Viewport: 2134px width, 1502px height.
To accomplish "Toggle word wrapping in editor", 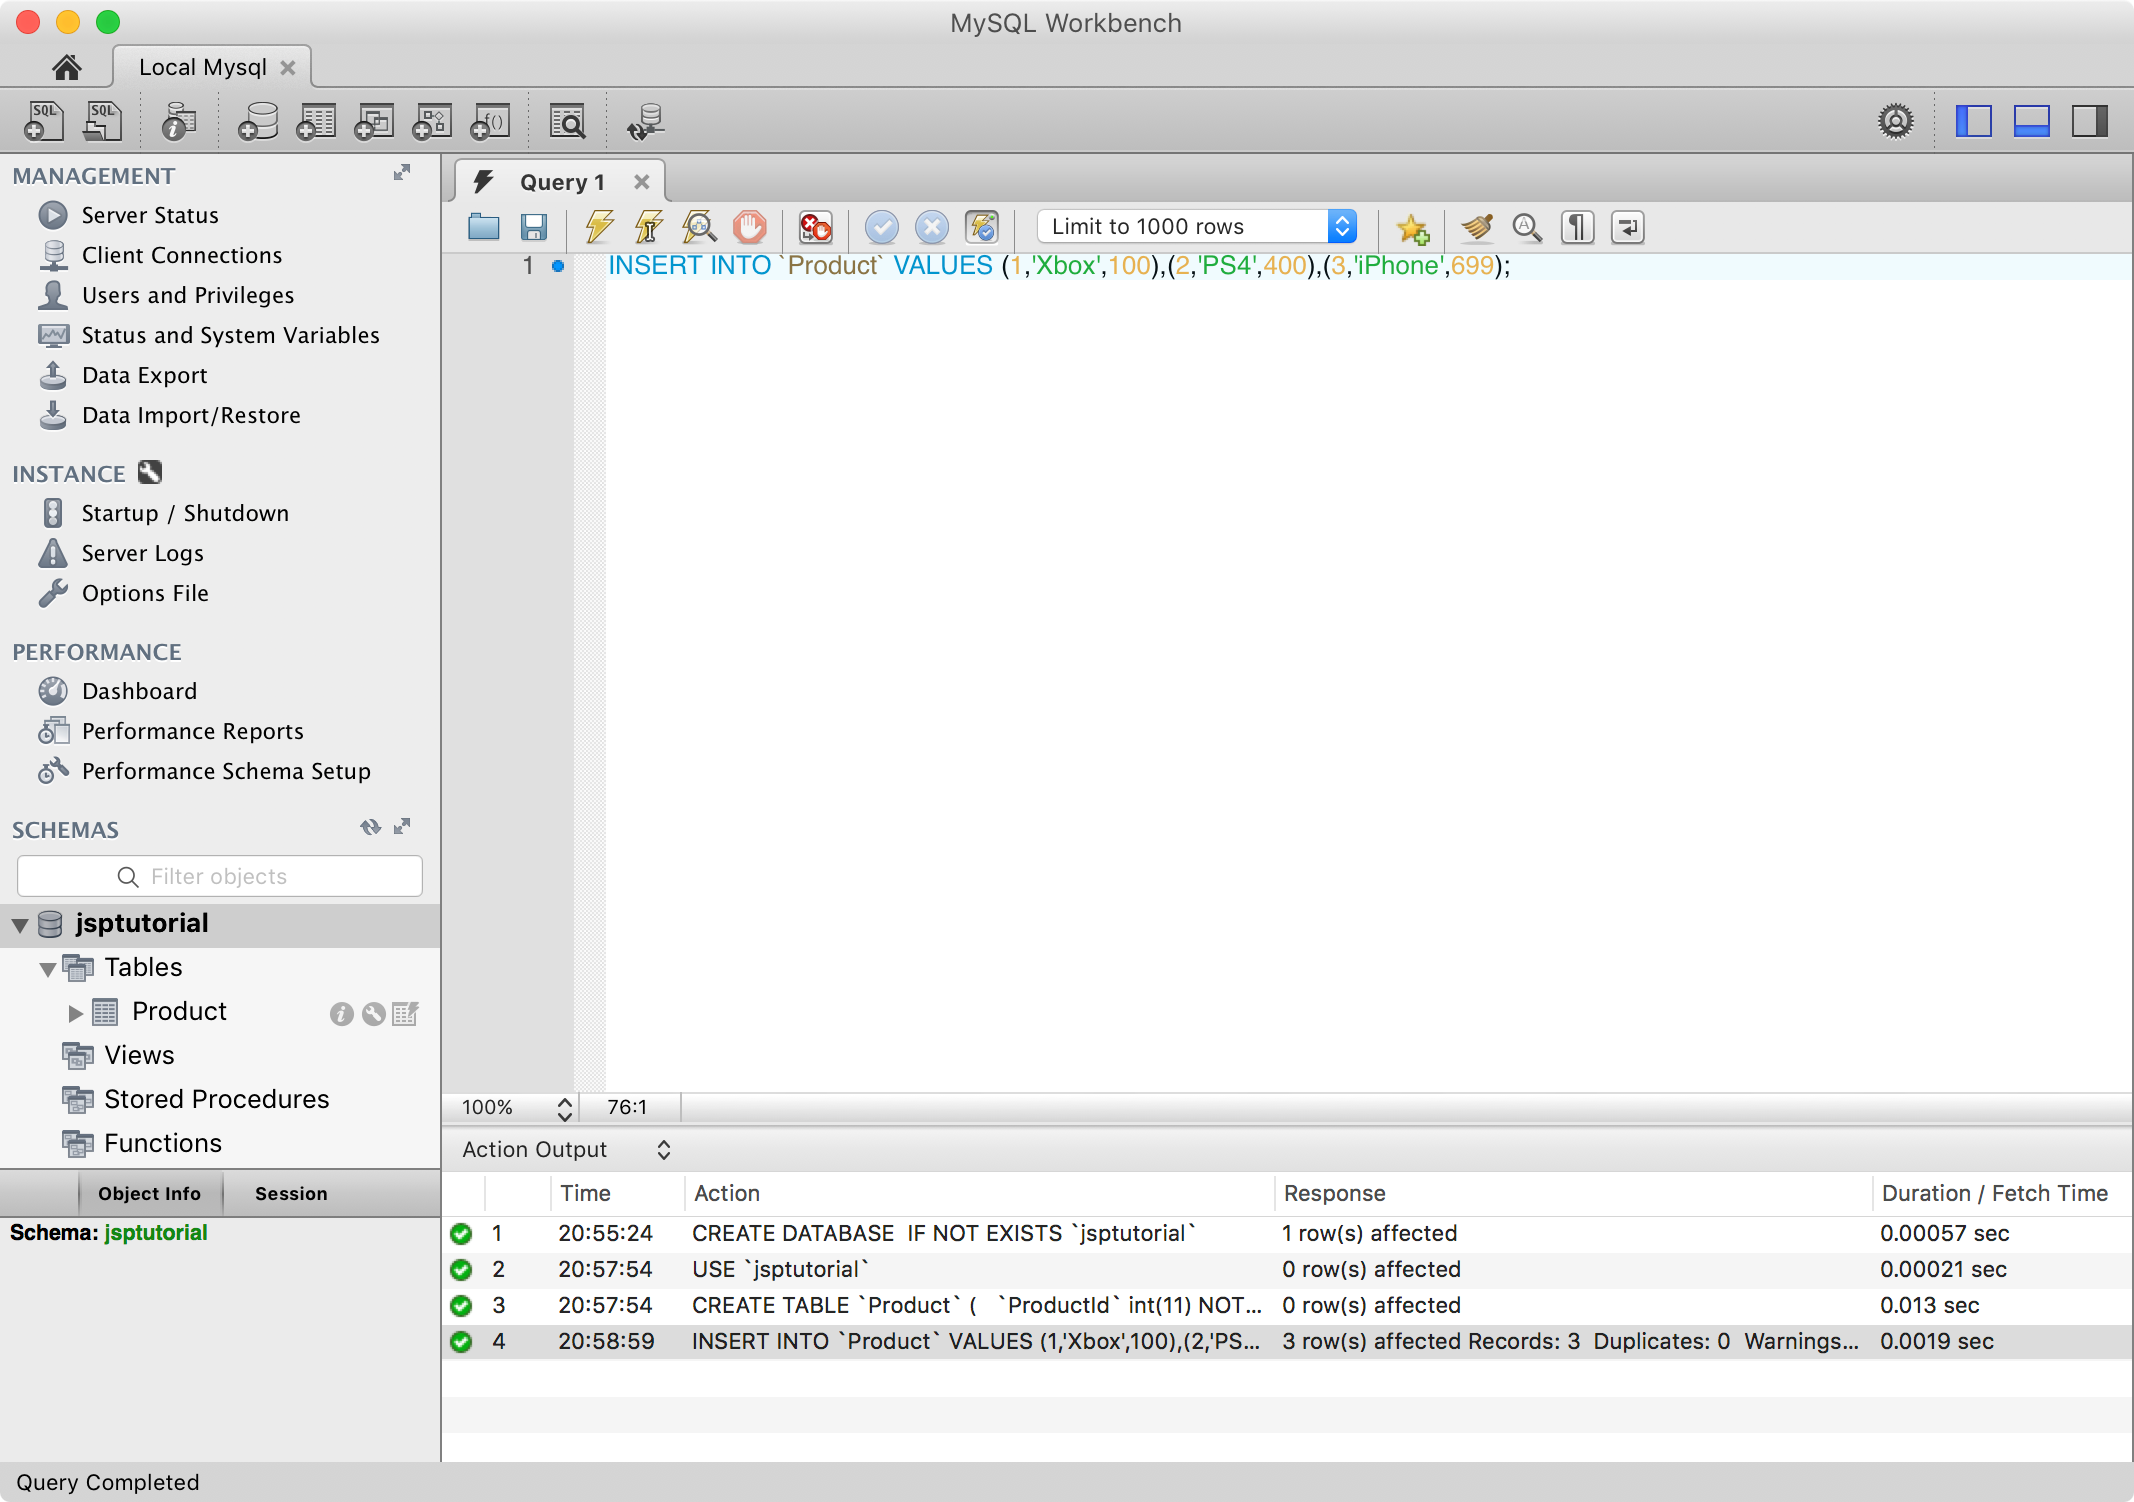I will (1627, 227).
